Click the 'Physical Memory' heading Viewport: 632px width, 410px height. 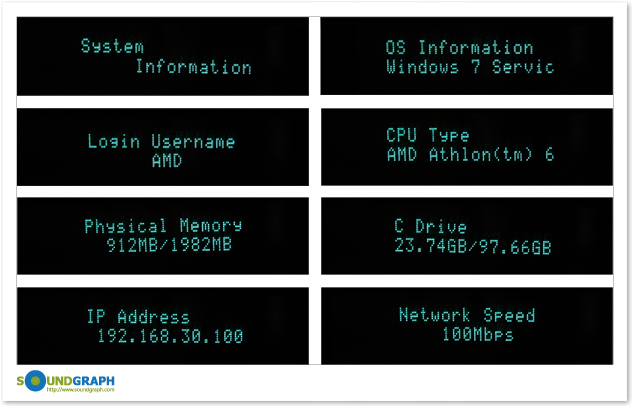click(x=163, y=225)
